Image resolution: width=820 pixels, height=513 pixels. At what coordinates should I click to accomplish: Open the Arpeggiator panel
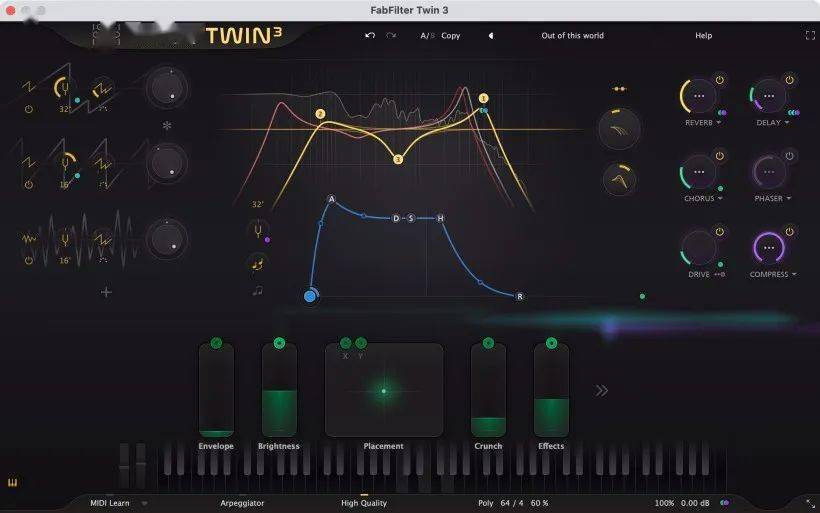pos(242,503)
